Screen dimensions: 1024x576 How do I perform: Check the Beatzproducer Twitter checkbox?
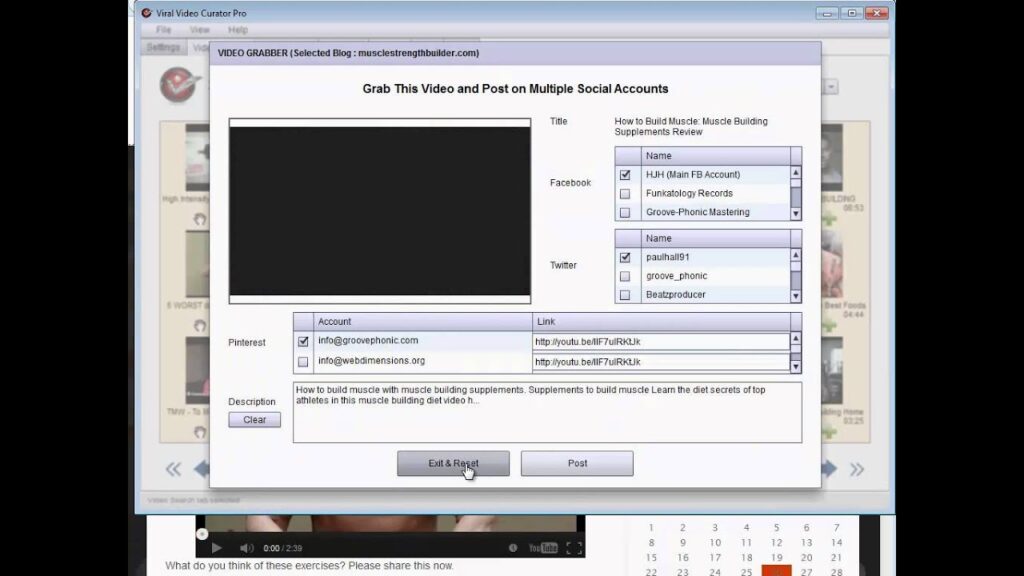point(625,295)
